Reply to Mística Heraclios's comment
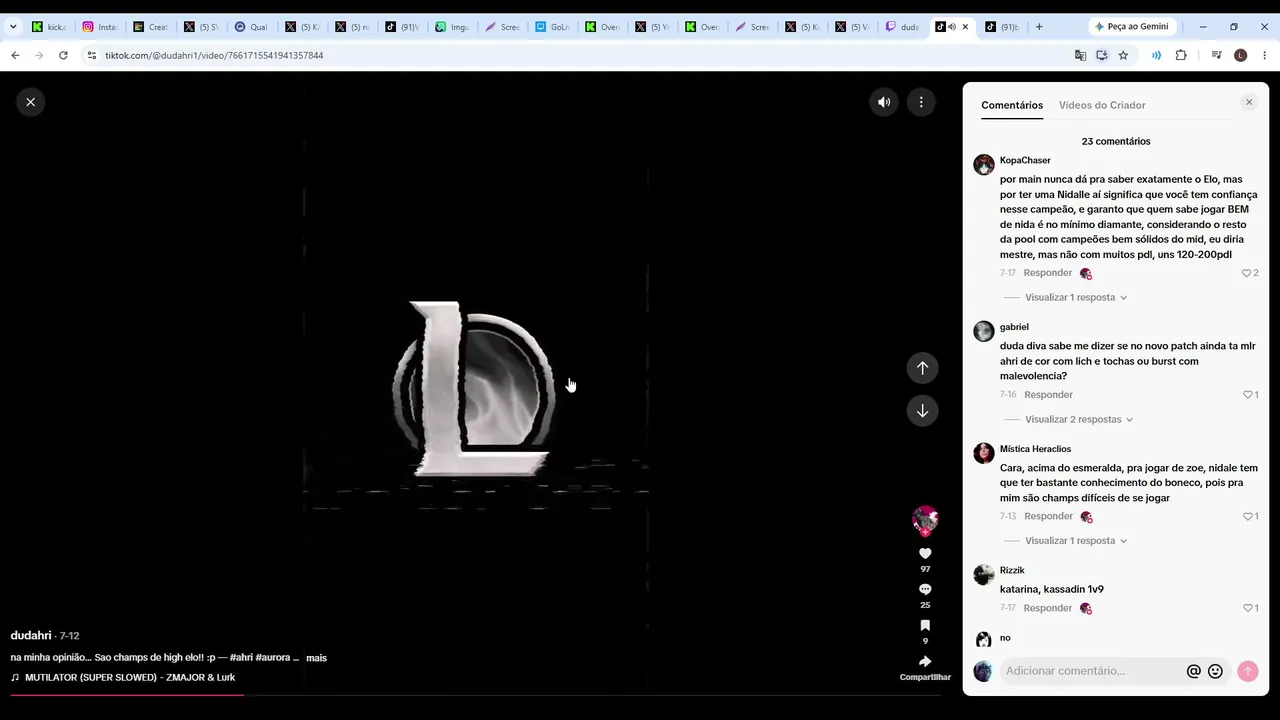This screenshot has width=1280, height=720. pos(1048,516)
